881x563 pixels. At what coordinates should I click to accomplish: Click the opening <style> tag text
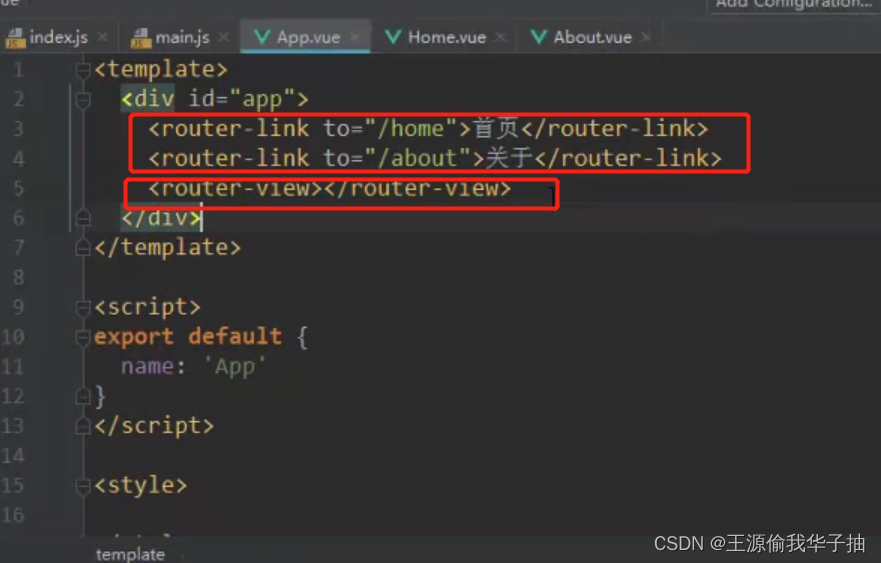pos(140,485)
